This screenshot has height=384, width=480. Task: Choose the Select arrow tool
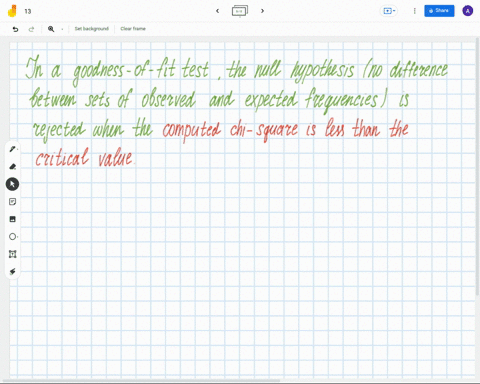[x=12, y=184]
